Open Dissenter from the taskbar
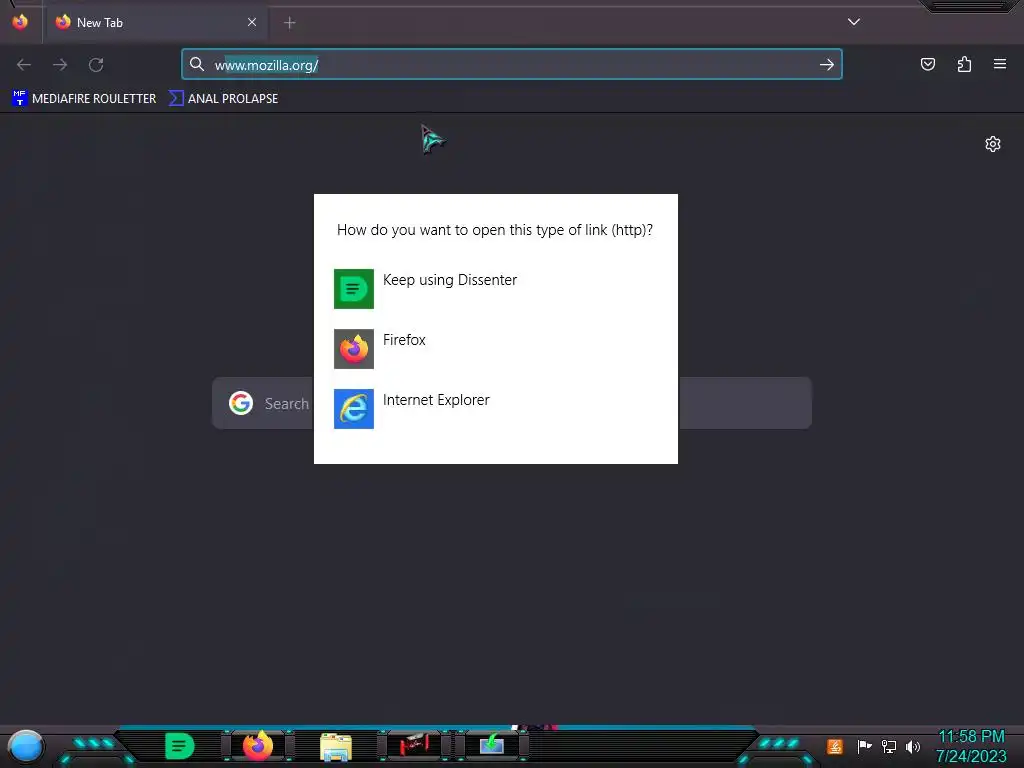 [x=180, y=746]
